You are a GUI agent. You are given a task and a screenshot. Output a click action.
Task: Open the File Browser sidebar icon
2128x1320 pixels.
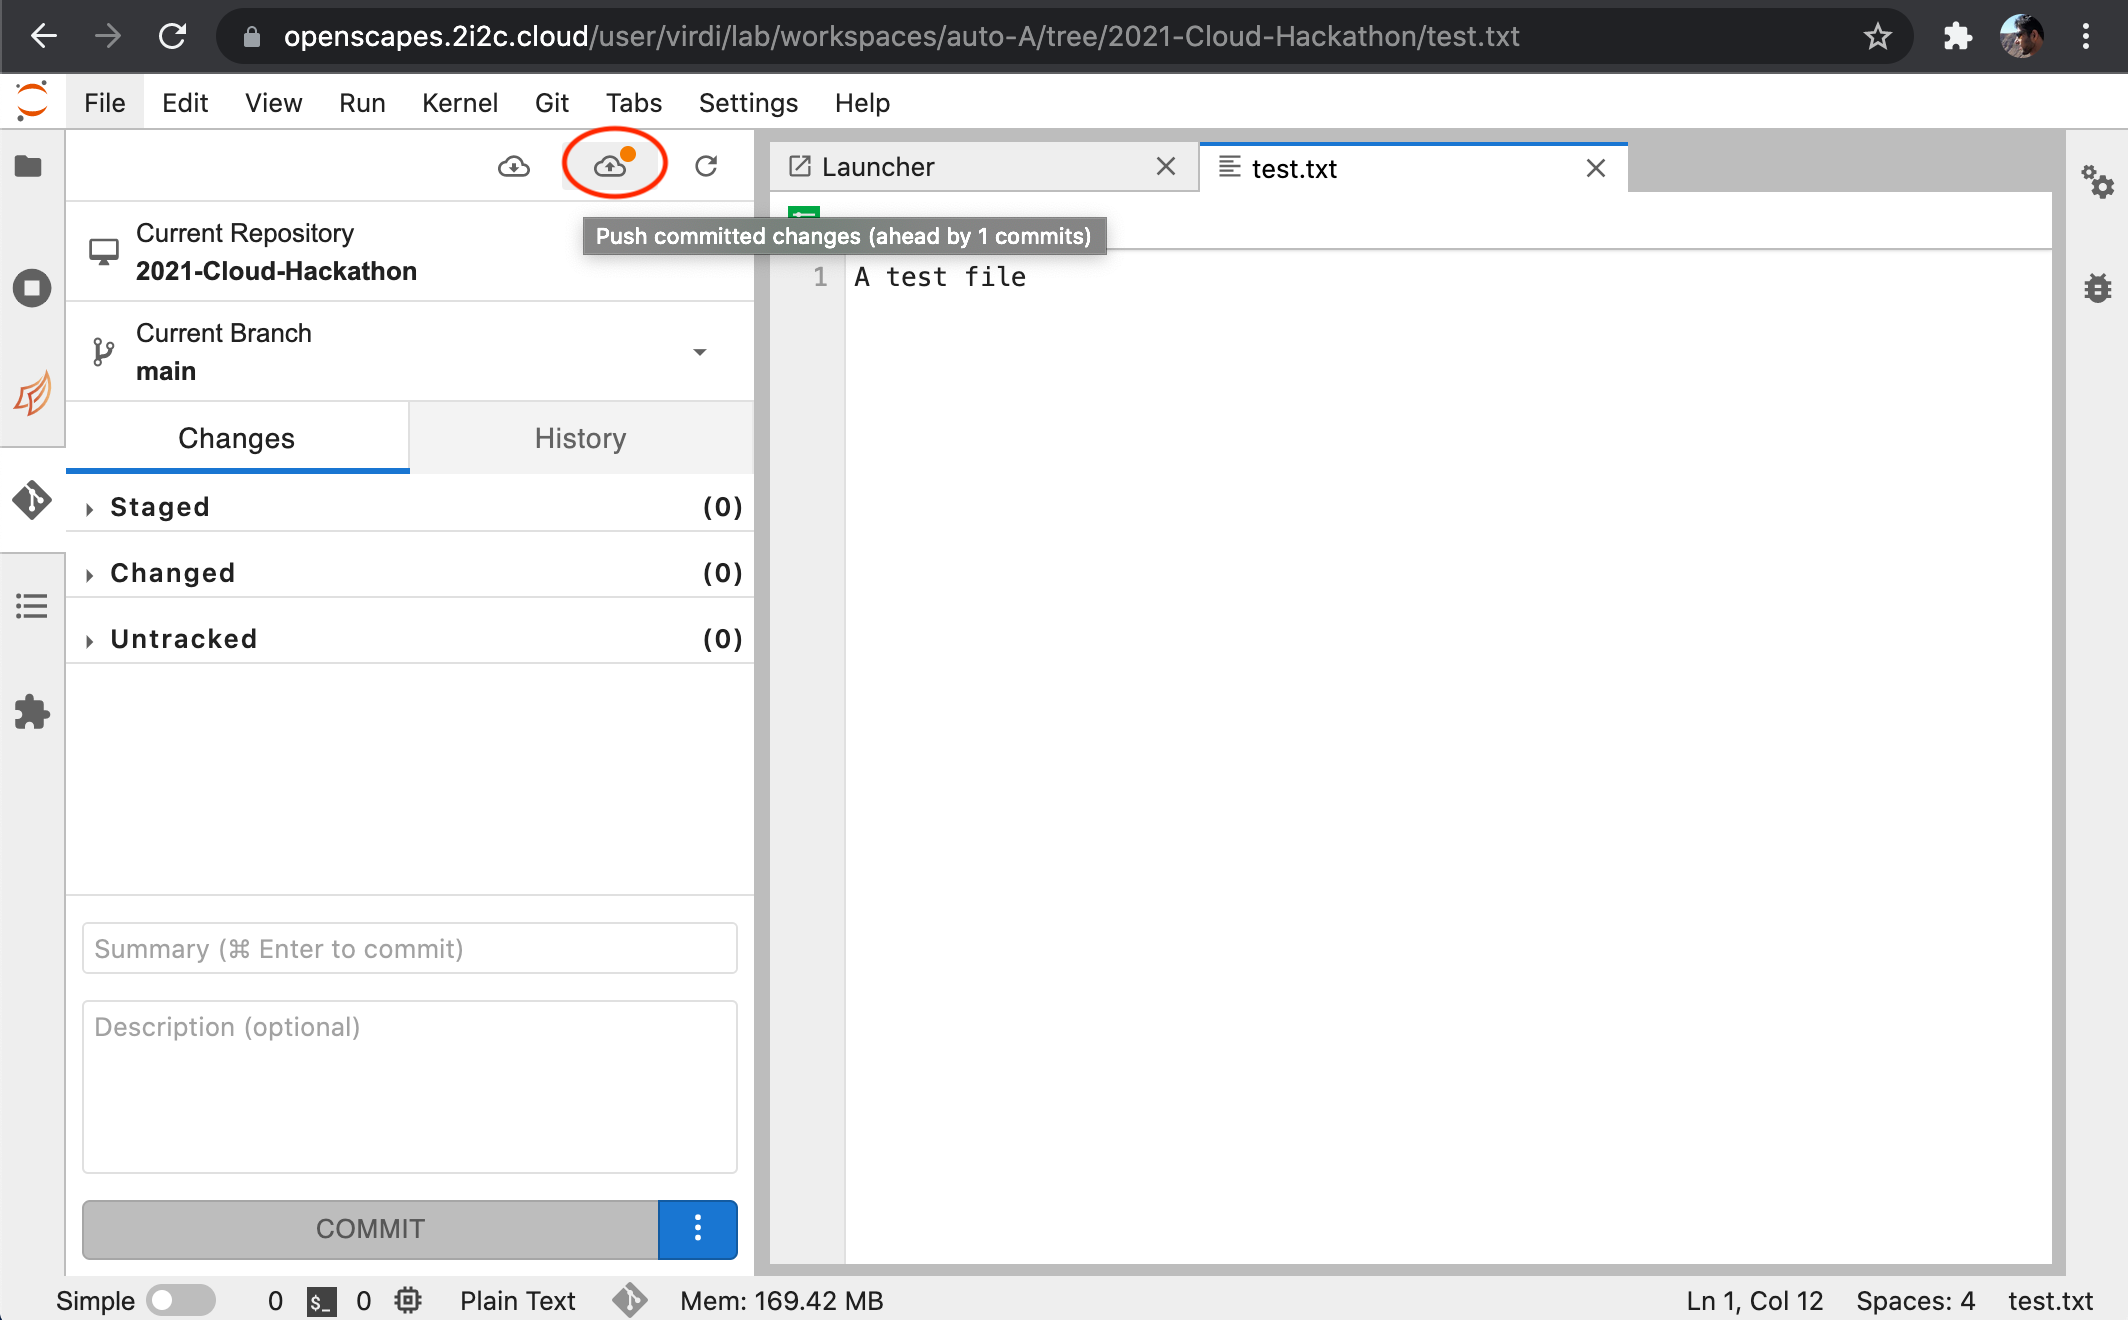point(29,166)
